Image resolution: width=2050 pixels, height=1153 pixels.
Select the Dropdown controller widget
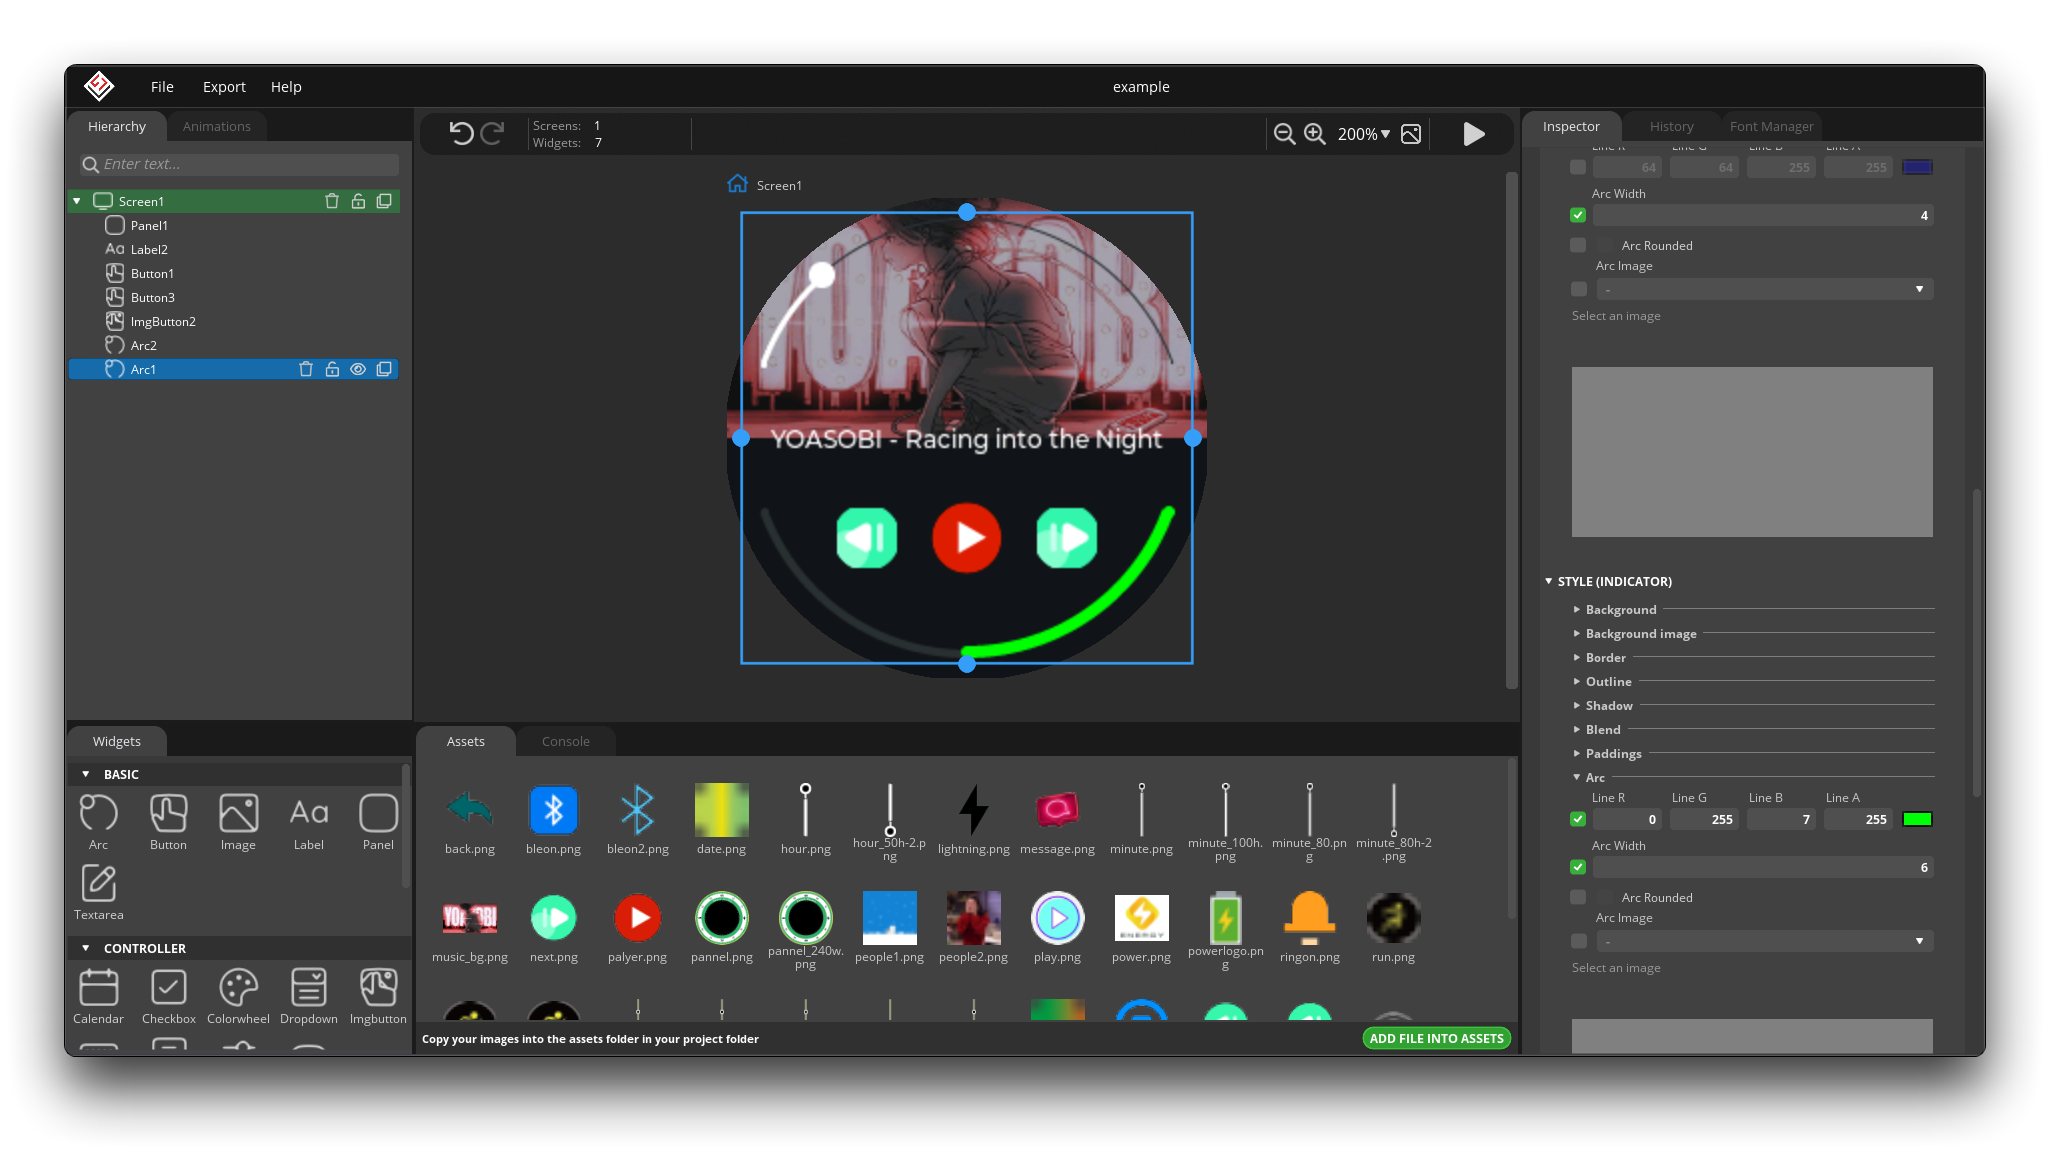tap(308, 996)
